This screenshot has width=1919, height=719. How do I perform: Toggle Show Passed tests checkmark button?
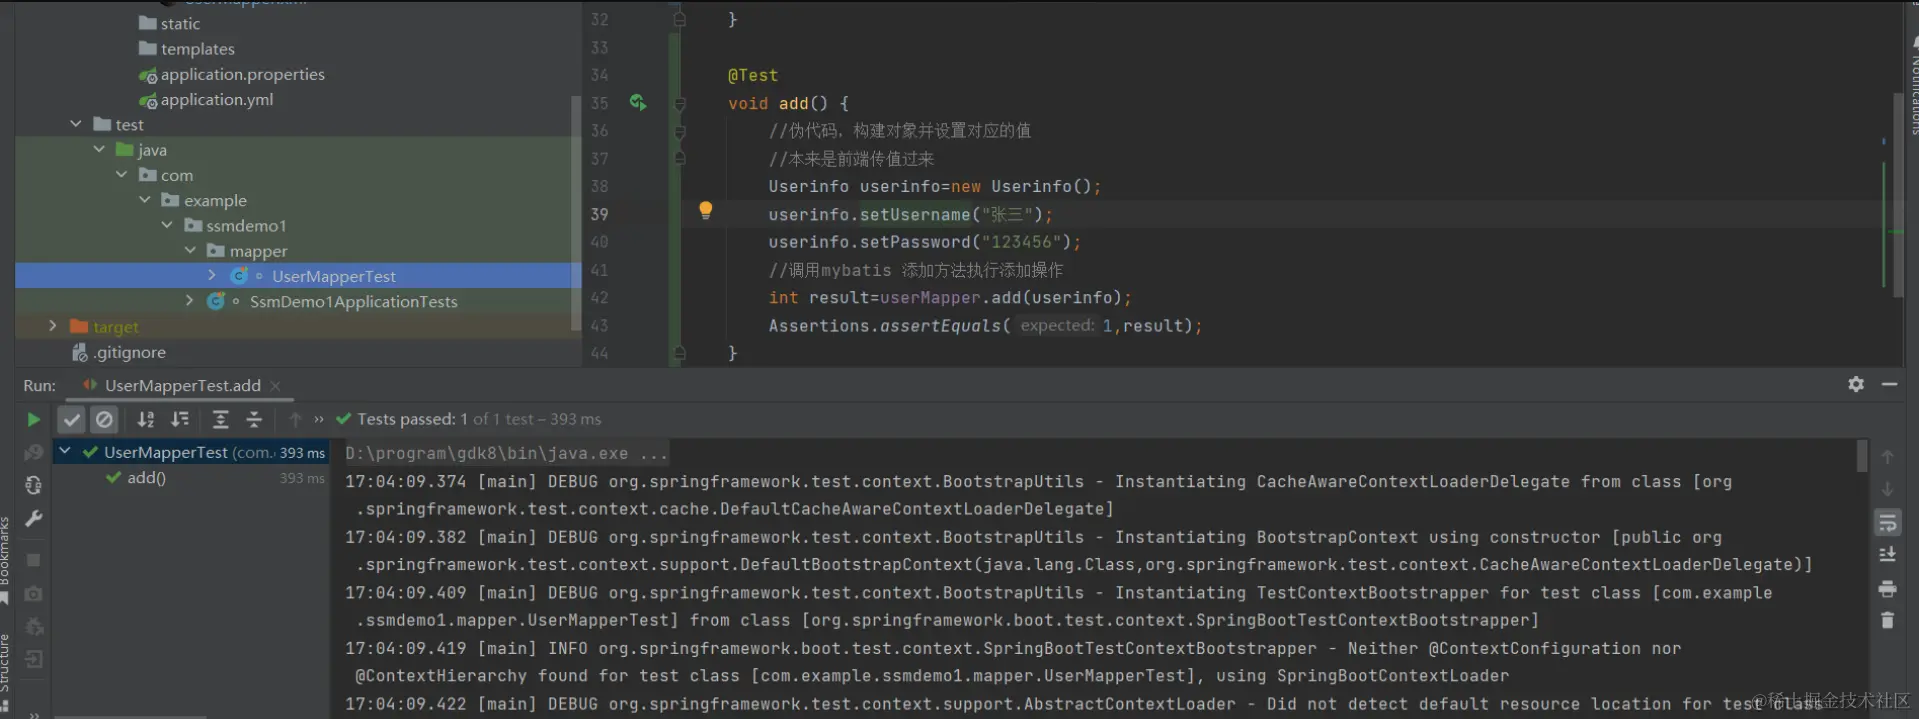pos(71,420)
